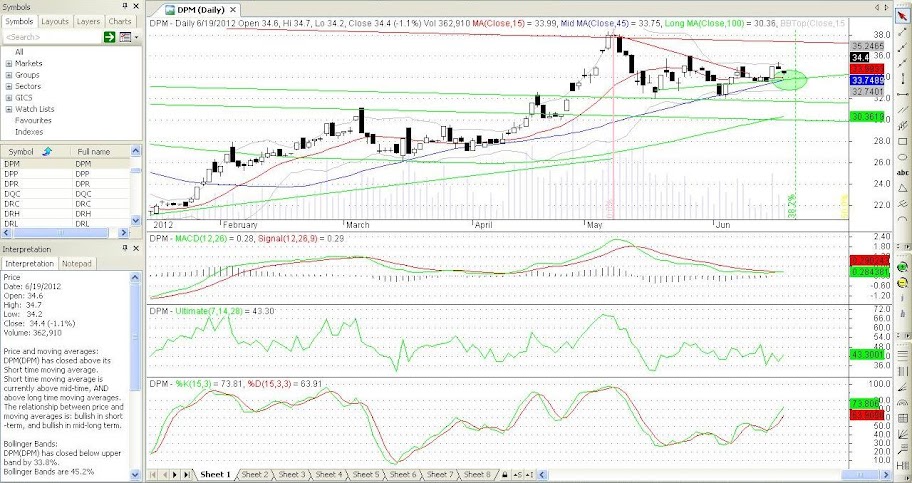This screenshot has width=912, height=483.
Task: Click the symbol Search input field
Action: [52, 37]
